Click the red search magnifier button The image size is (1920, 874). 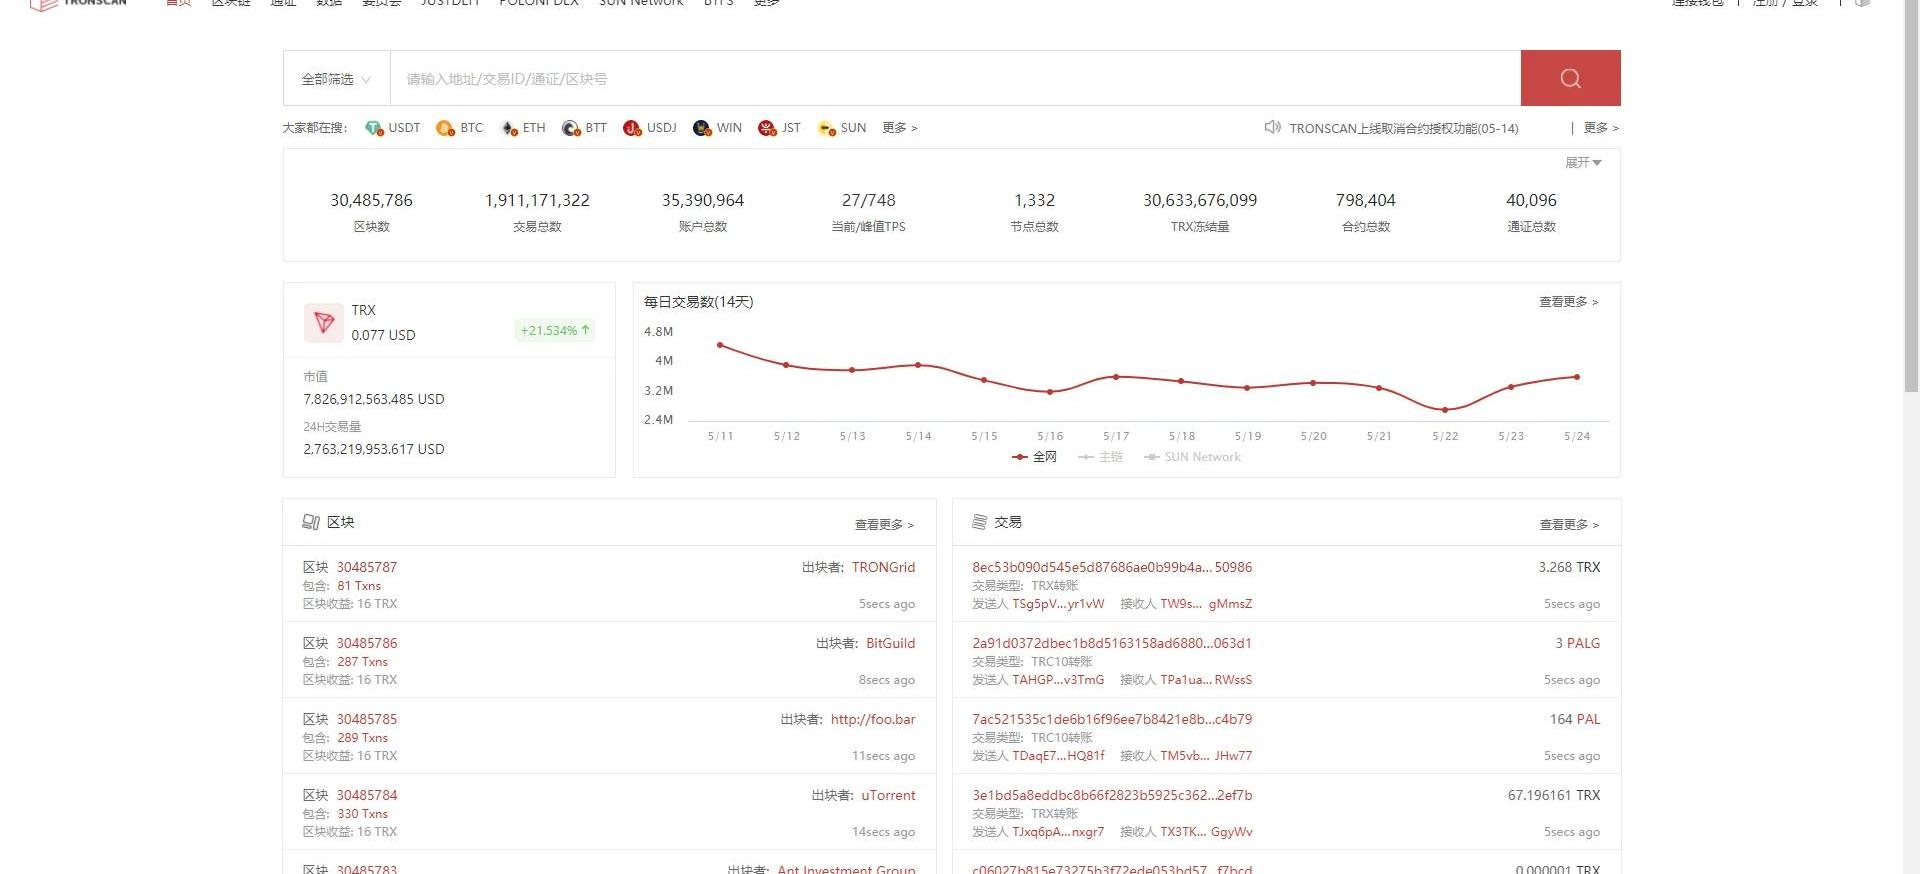click(1570, 78)
